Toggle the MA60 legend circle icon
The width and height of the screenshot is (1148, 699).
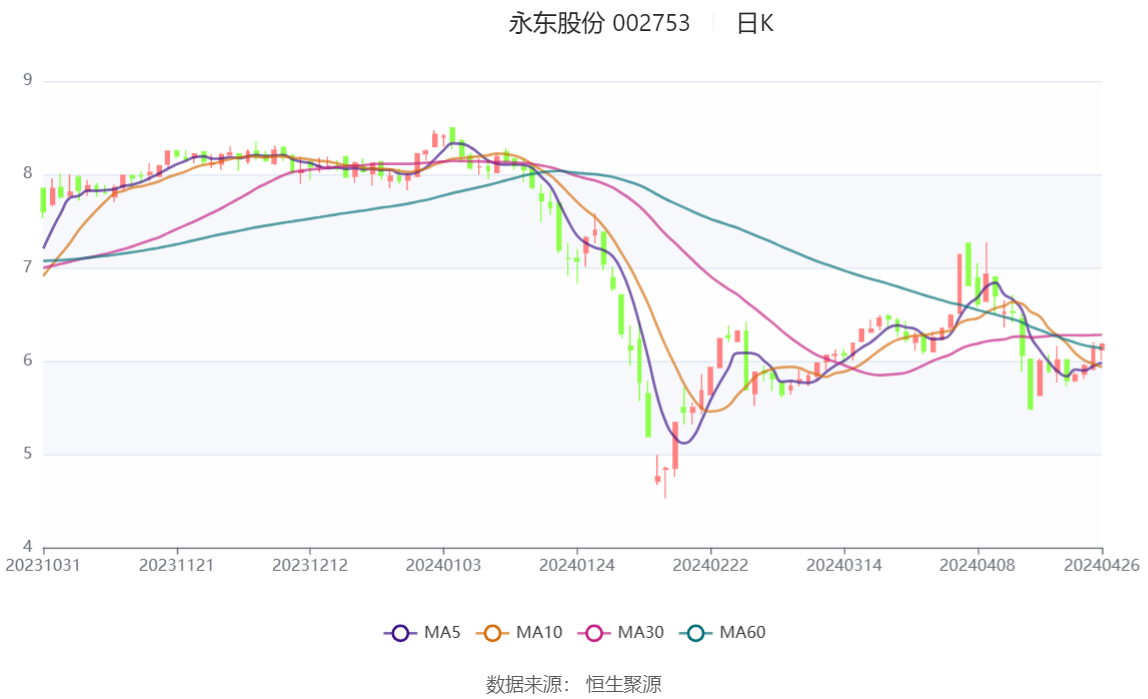point(696,633)
